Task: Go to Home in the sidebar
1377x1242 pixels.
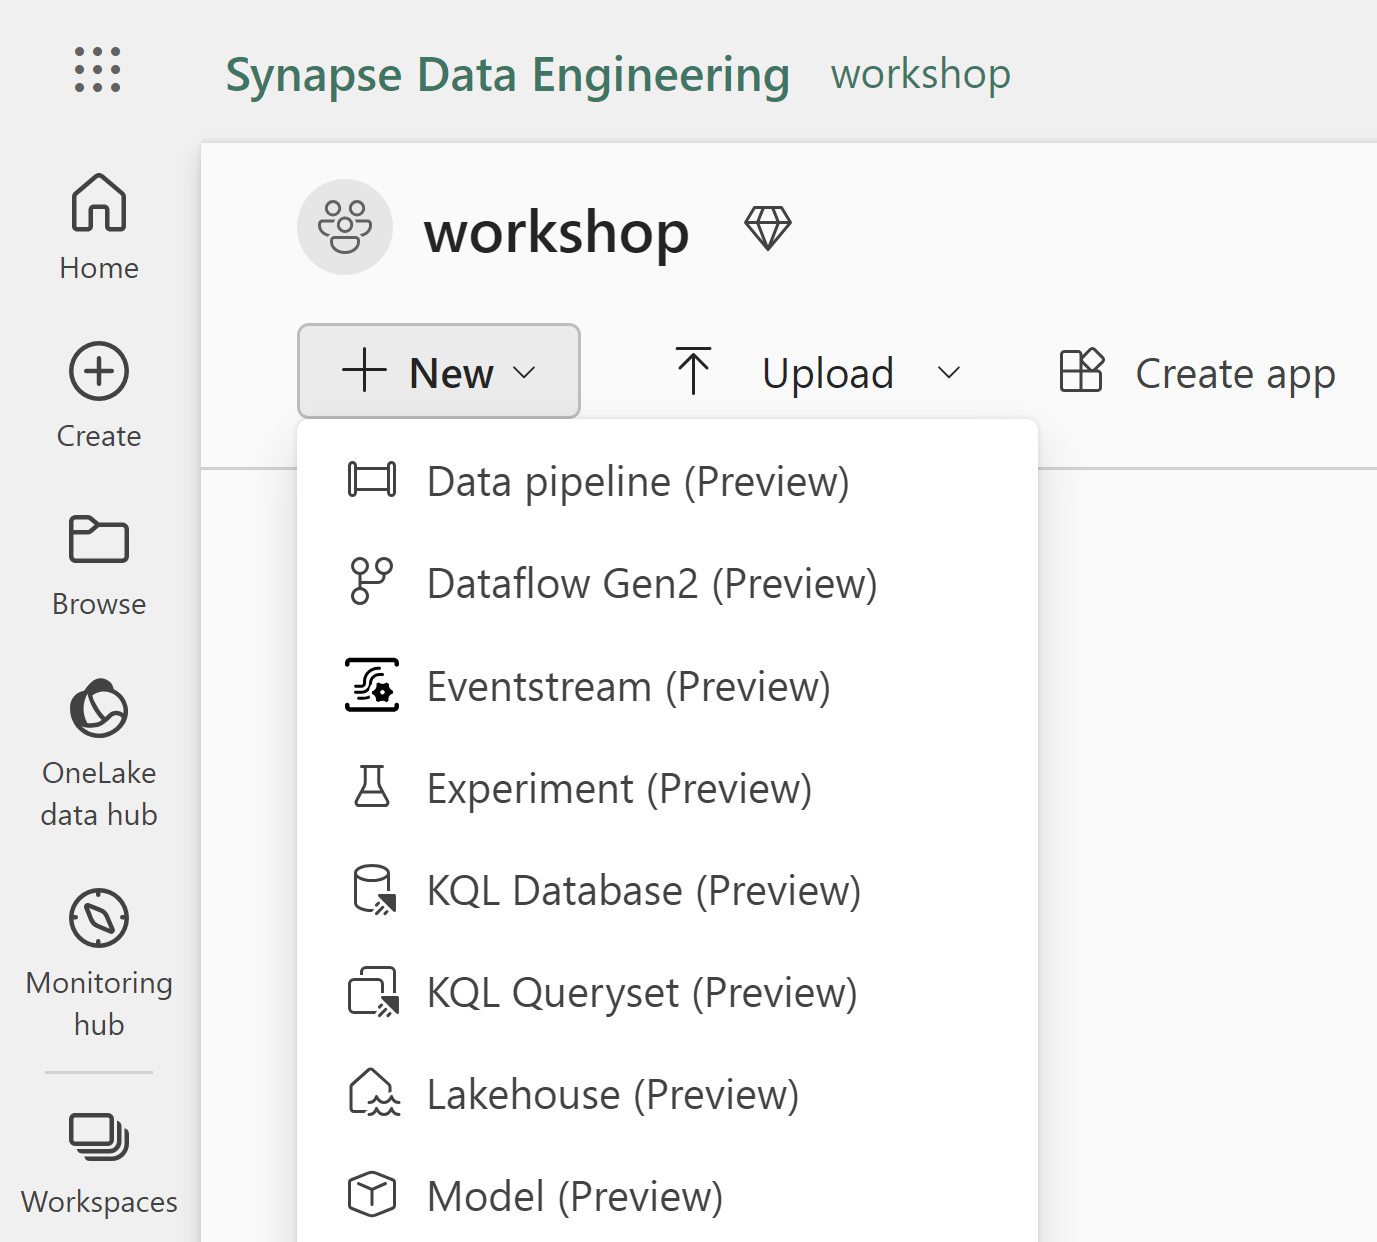Action: click(99, 227)
